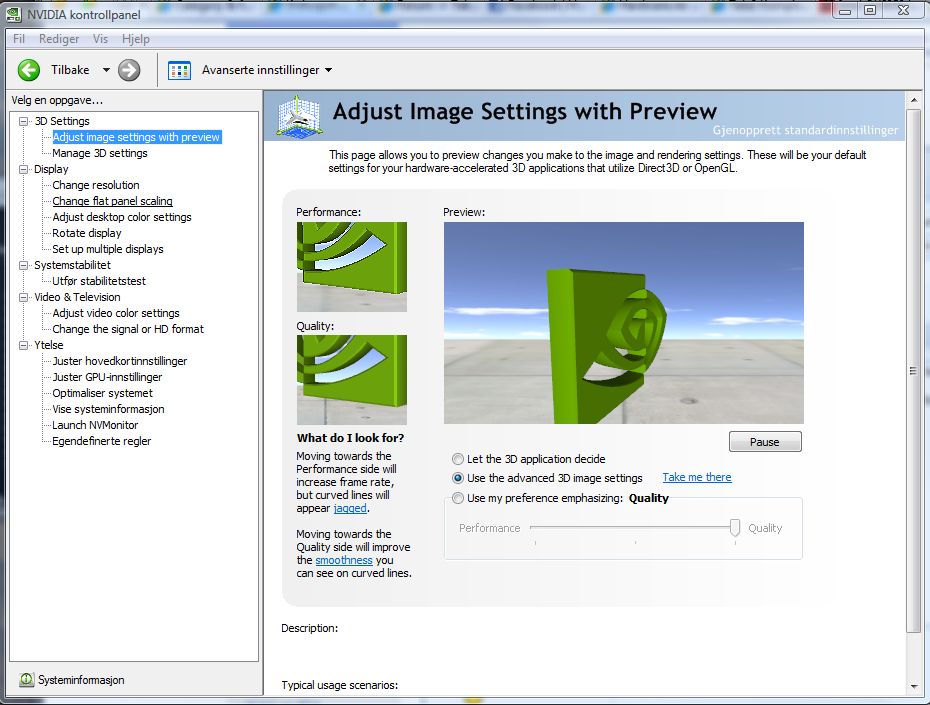Click the Display category label
Screen dimensions: 930x705
pyautogui.click(x=51, y=169)
